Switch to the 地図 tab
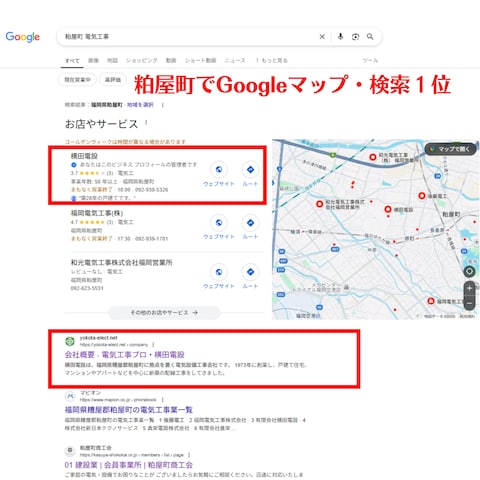The height and width of the screenshot is (480, 480). [x=112, y=60]
